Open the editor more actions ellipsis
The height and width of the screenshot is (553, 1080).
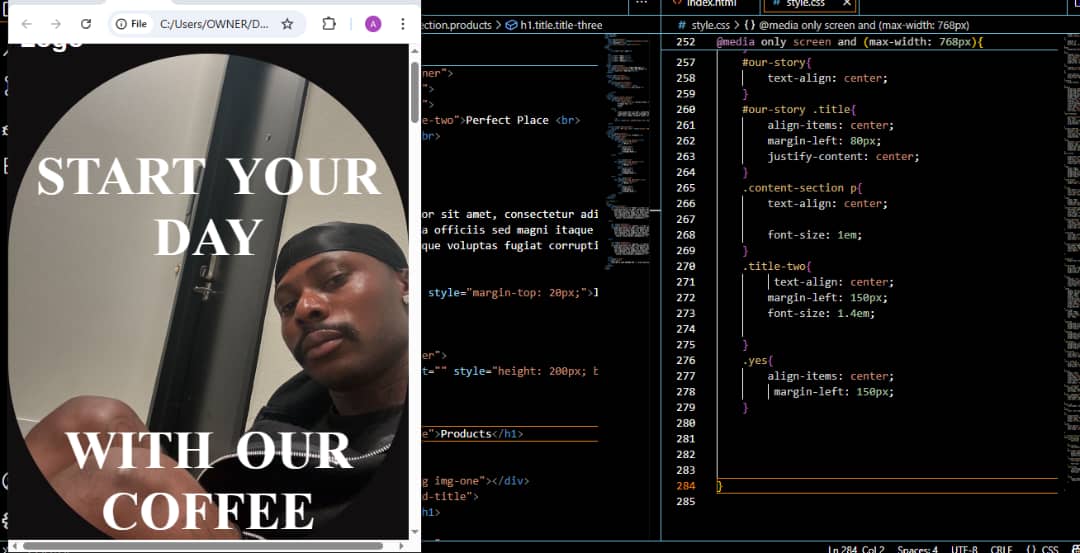(641, 3)
